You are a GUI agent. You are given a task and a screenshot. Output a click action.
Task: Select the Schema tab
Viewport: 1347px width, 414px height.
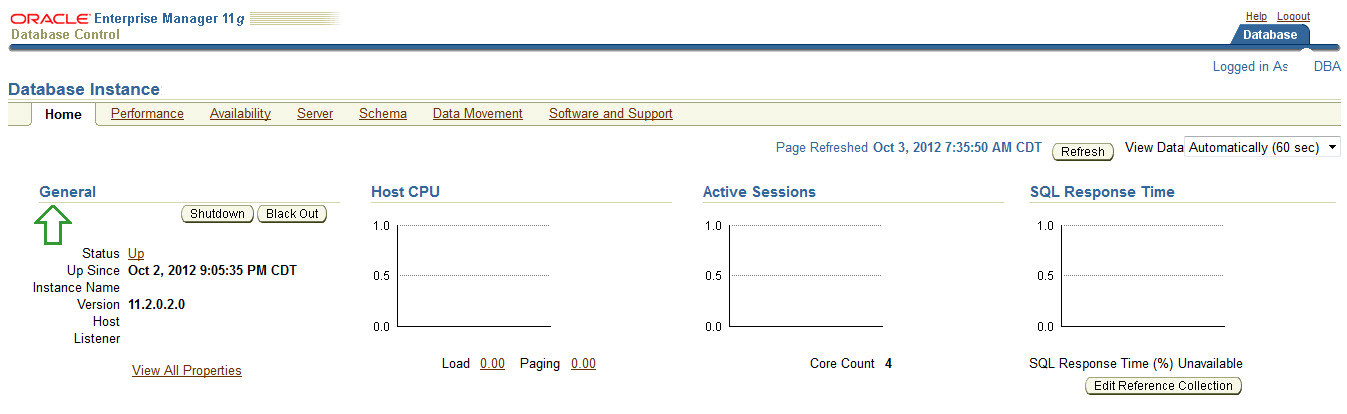(x=383, y=114)
